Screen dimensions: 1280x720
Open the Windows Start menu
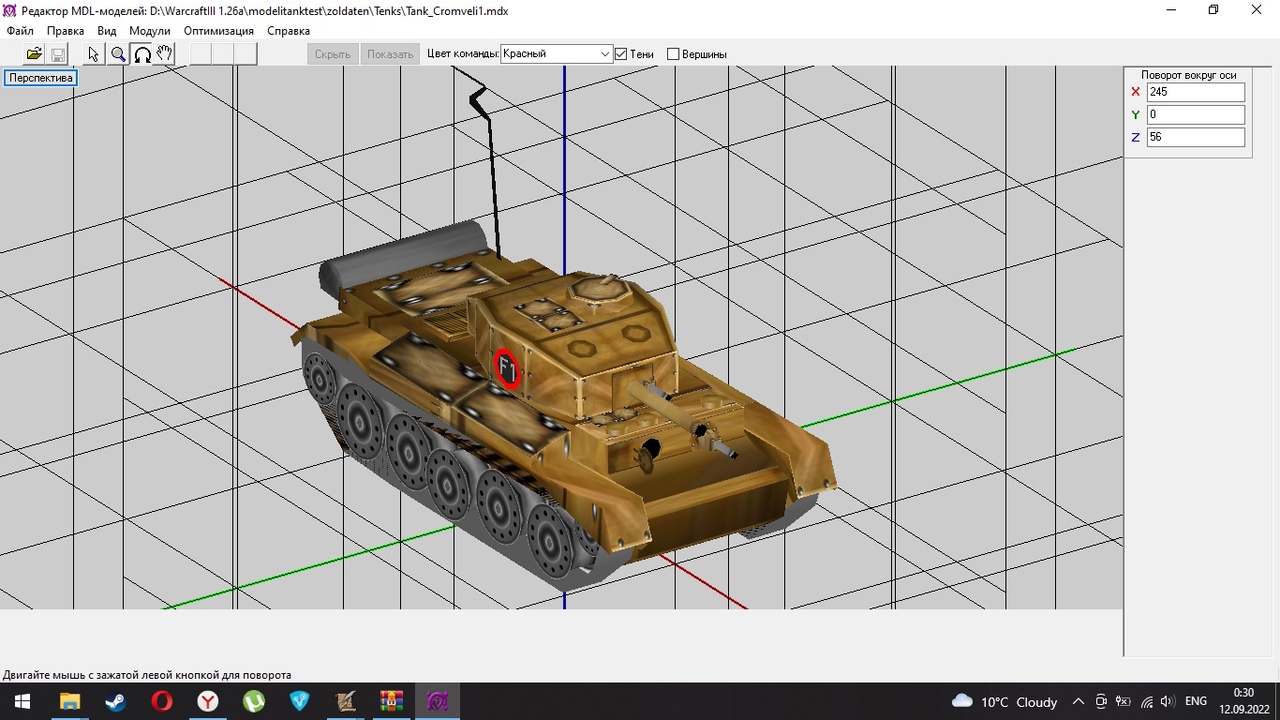pos(22,701)
